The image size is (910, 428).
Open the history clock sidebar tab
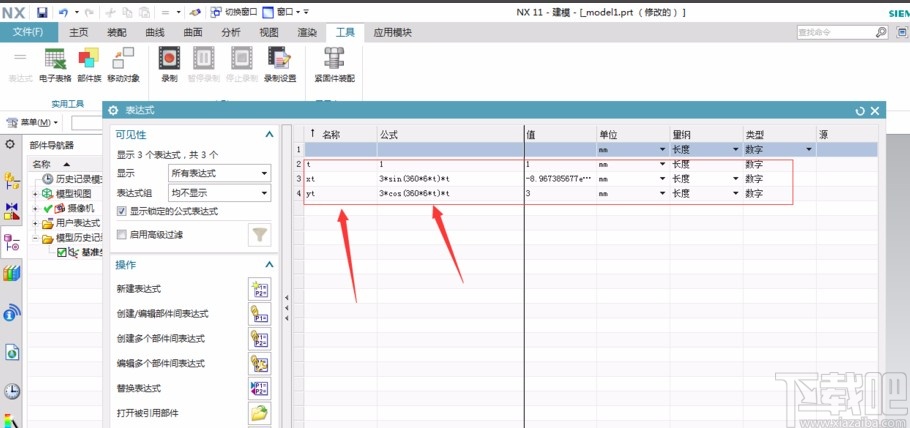click(12, 391)
